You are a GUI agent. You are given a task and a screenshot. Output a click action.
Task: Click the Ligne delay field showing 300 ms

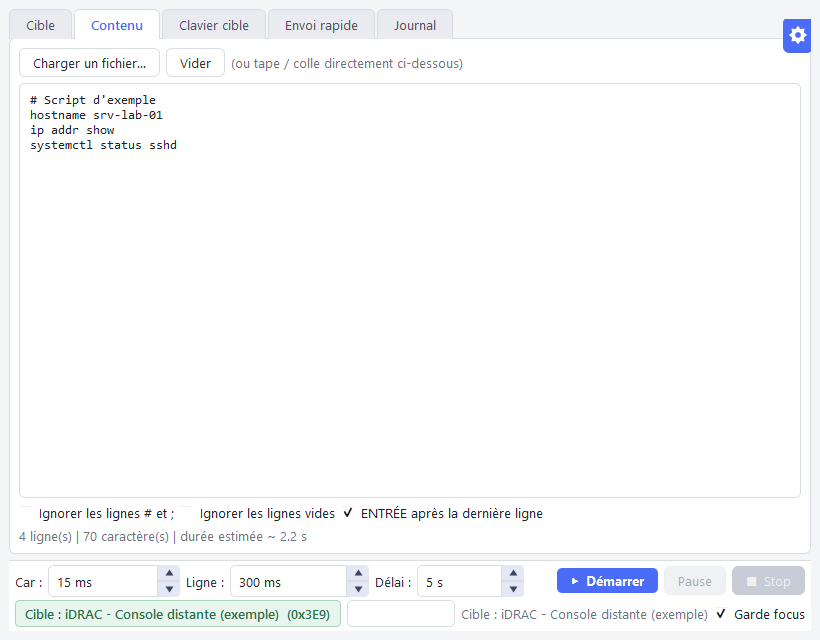click(x=289, y=581)
